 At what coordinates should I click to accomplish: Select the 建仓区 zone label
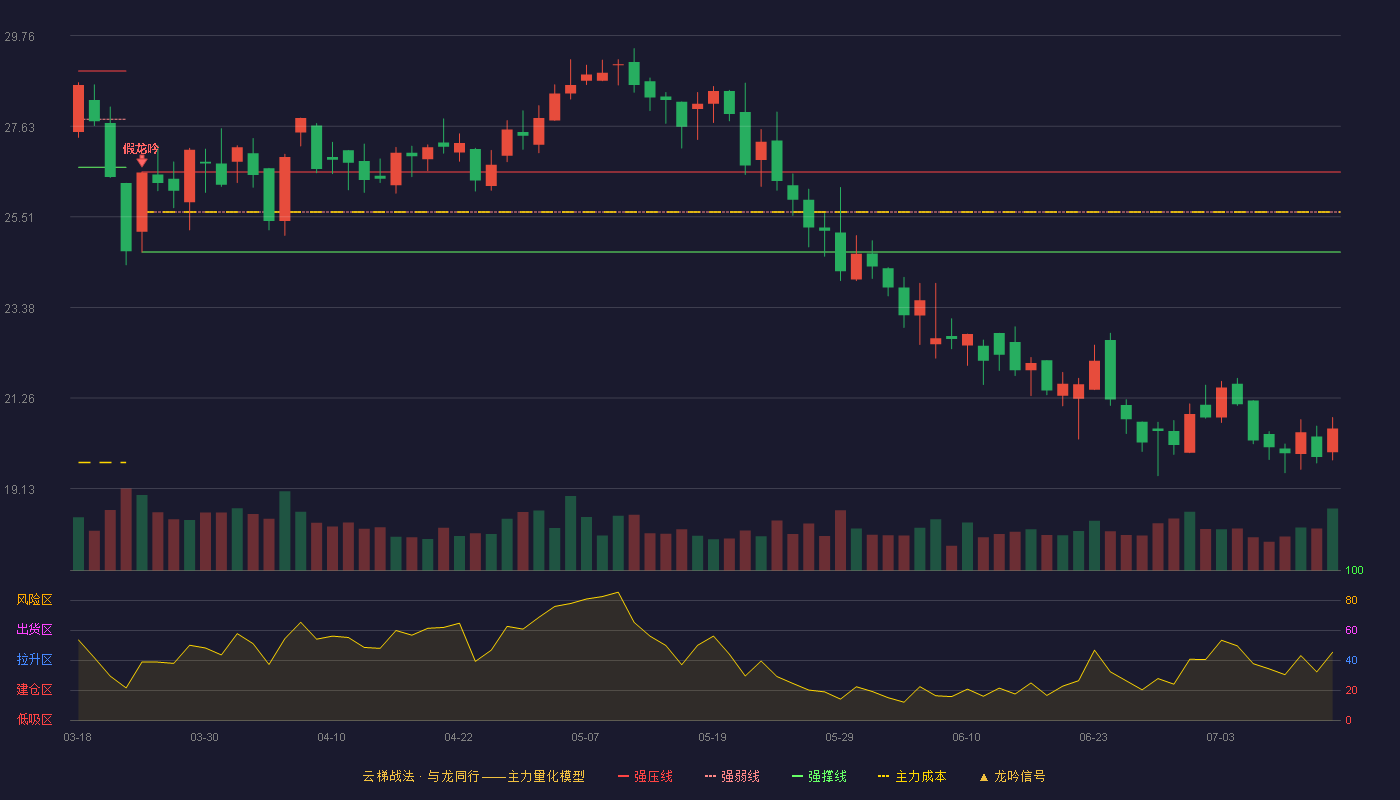tap(34, 690)
